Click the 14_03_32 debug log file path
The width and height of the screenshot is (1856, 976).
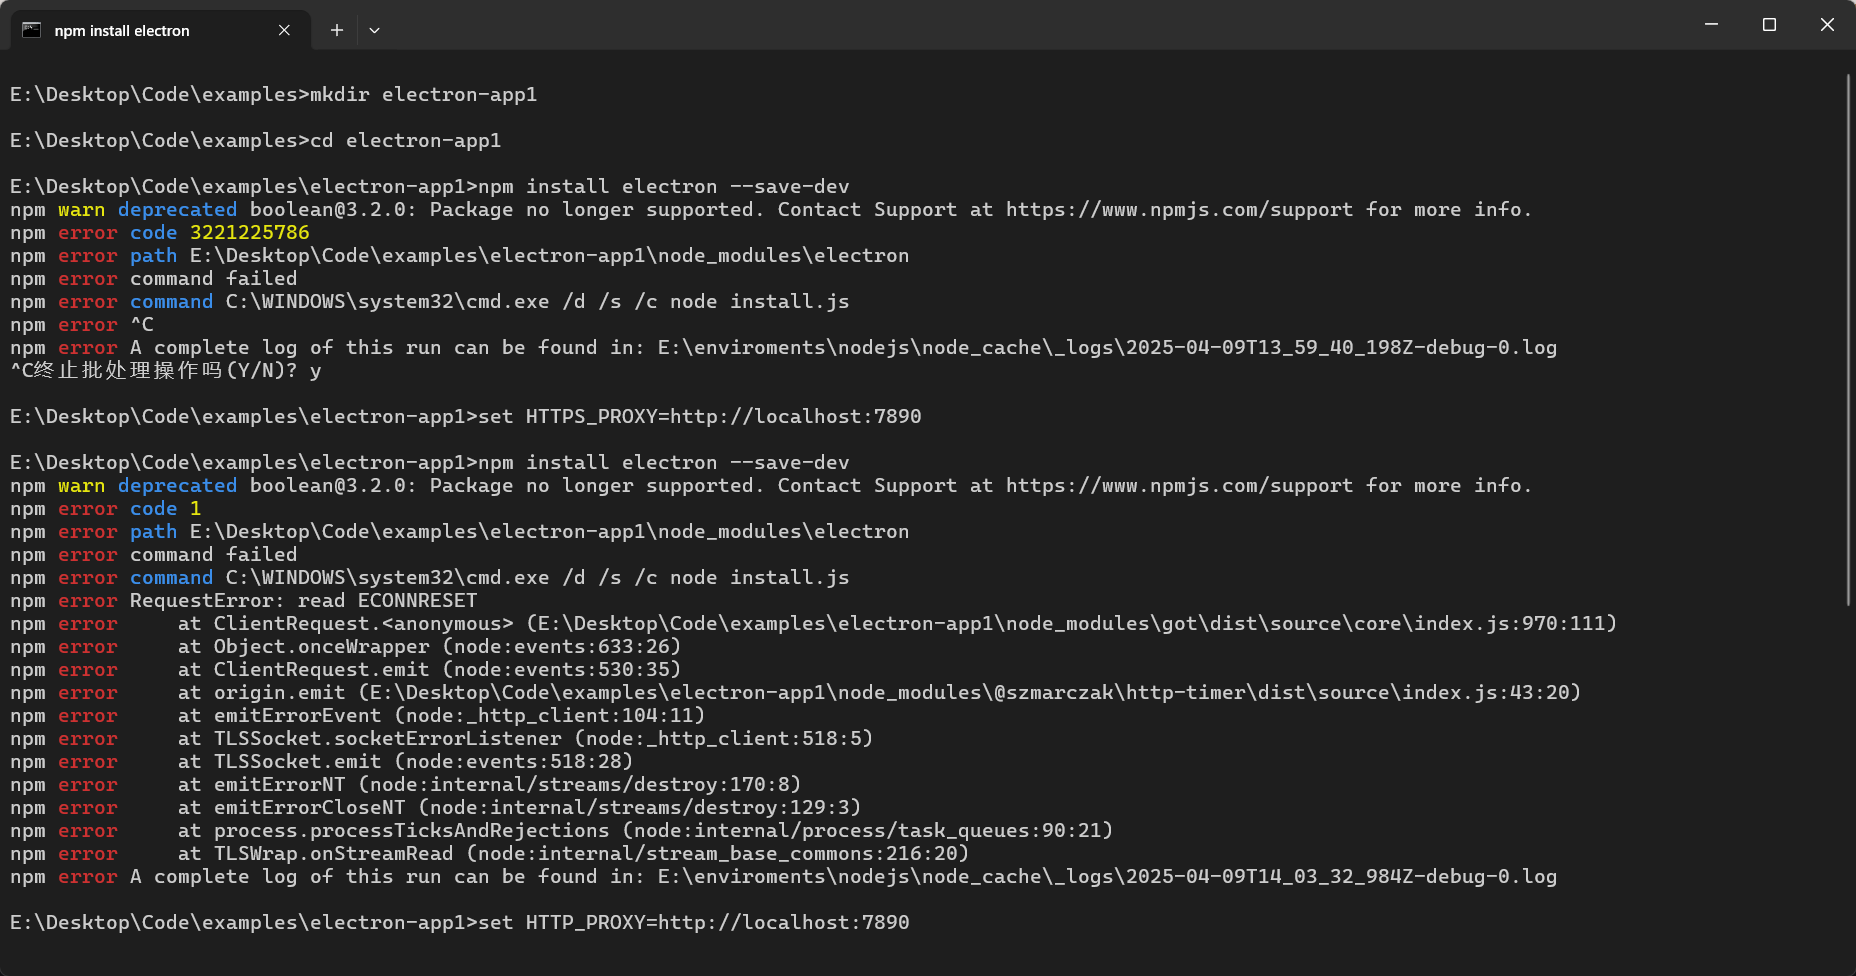point(1106,877)
